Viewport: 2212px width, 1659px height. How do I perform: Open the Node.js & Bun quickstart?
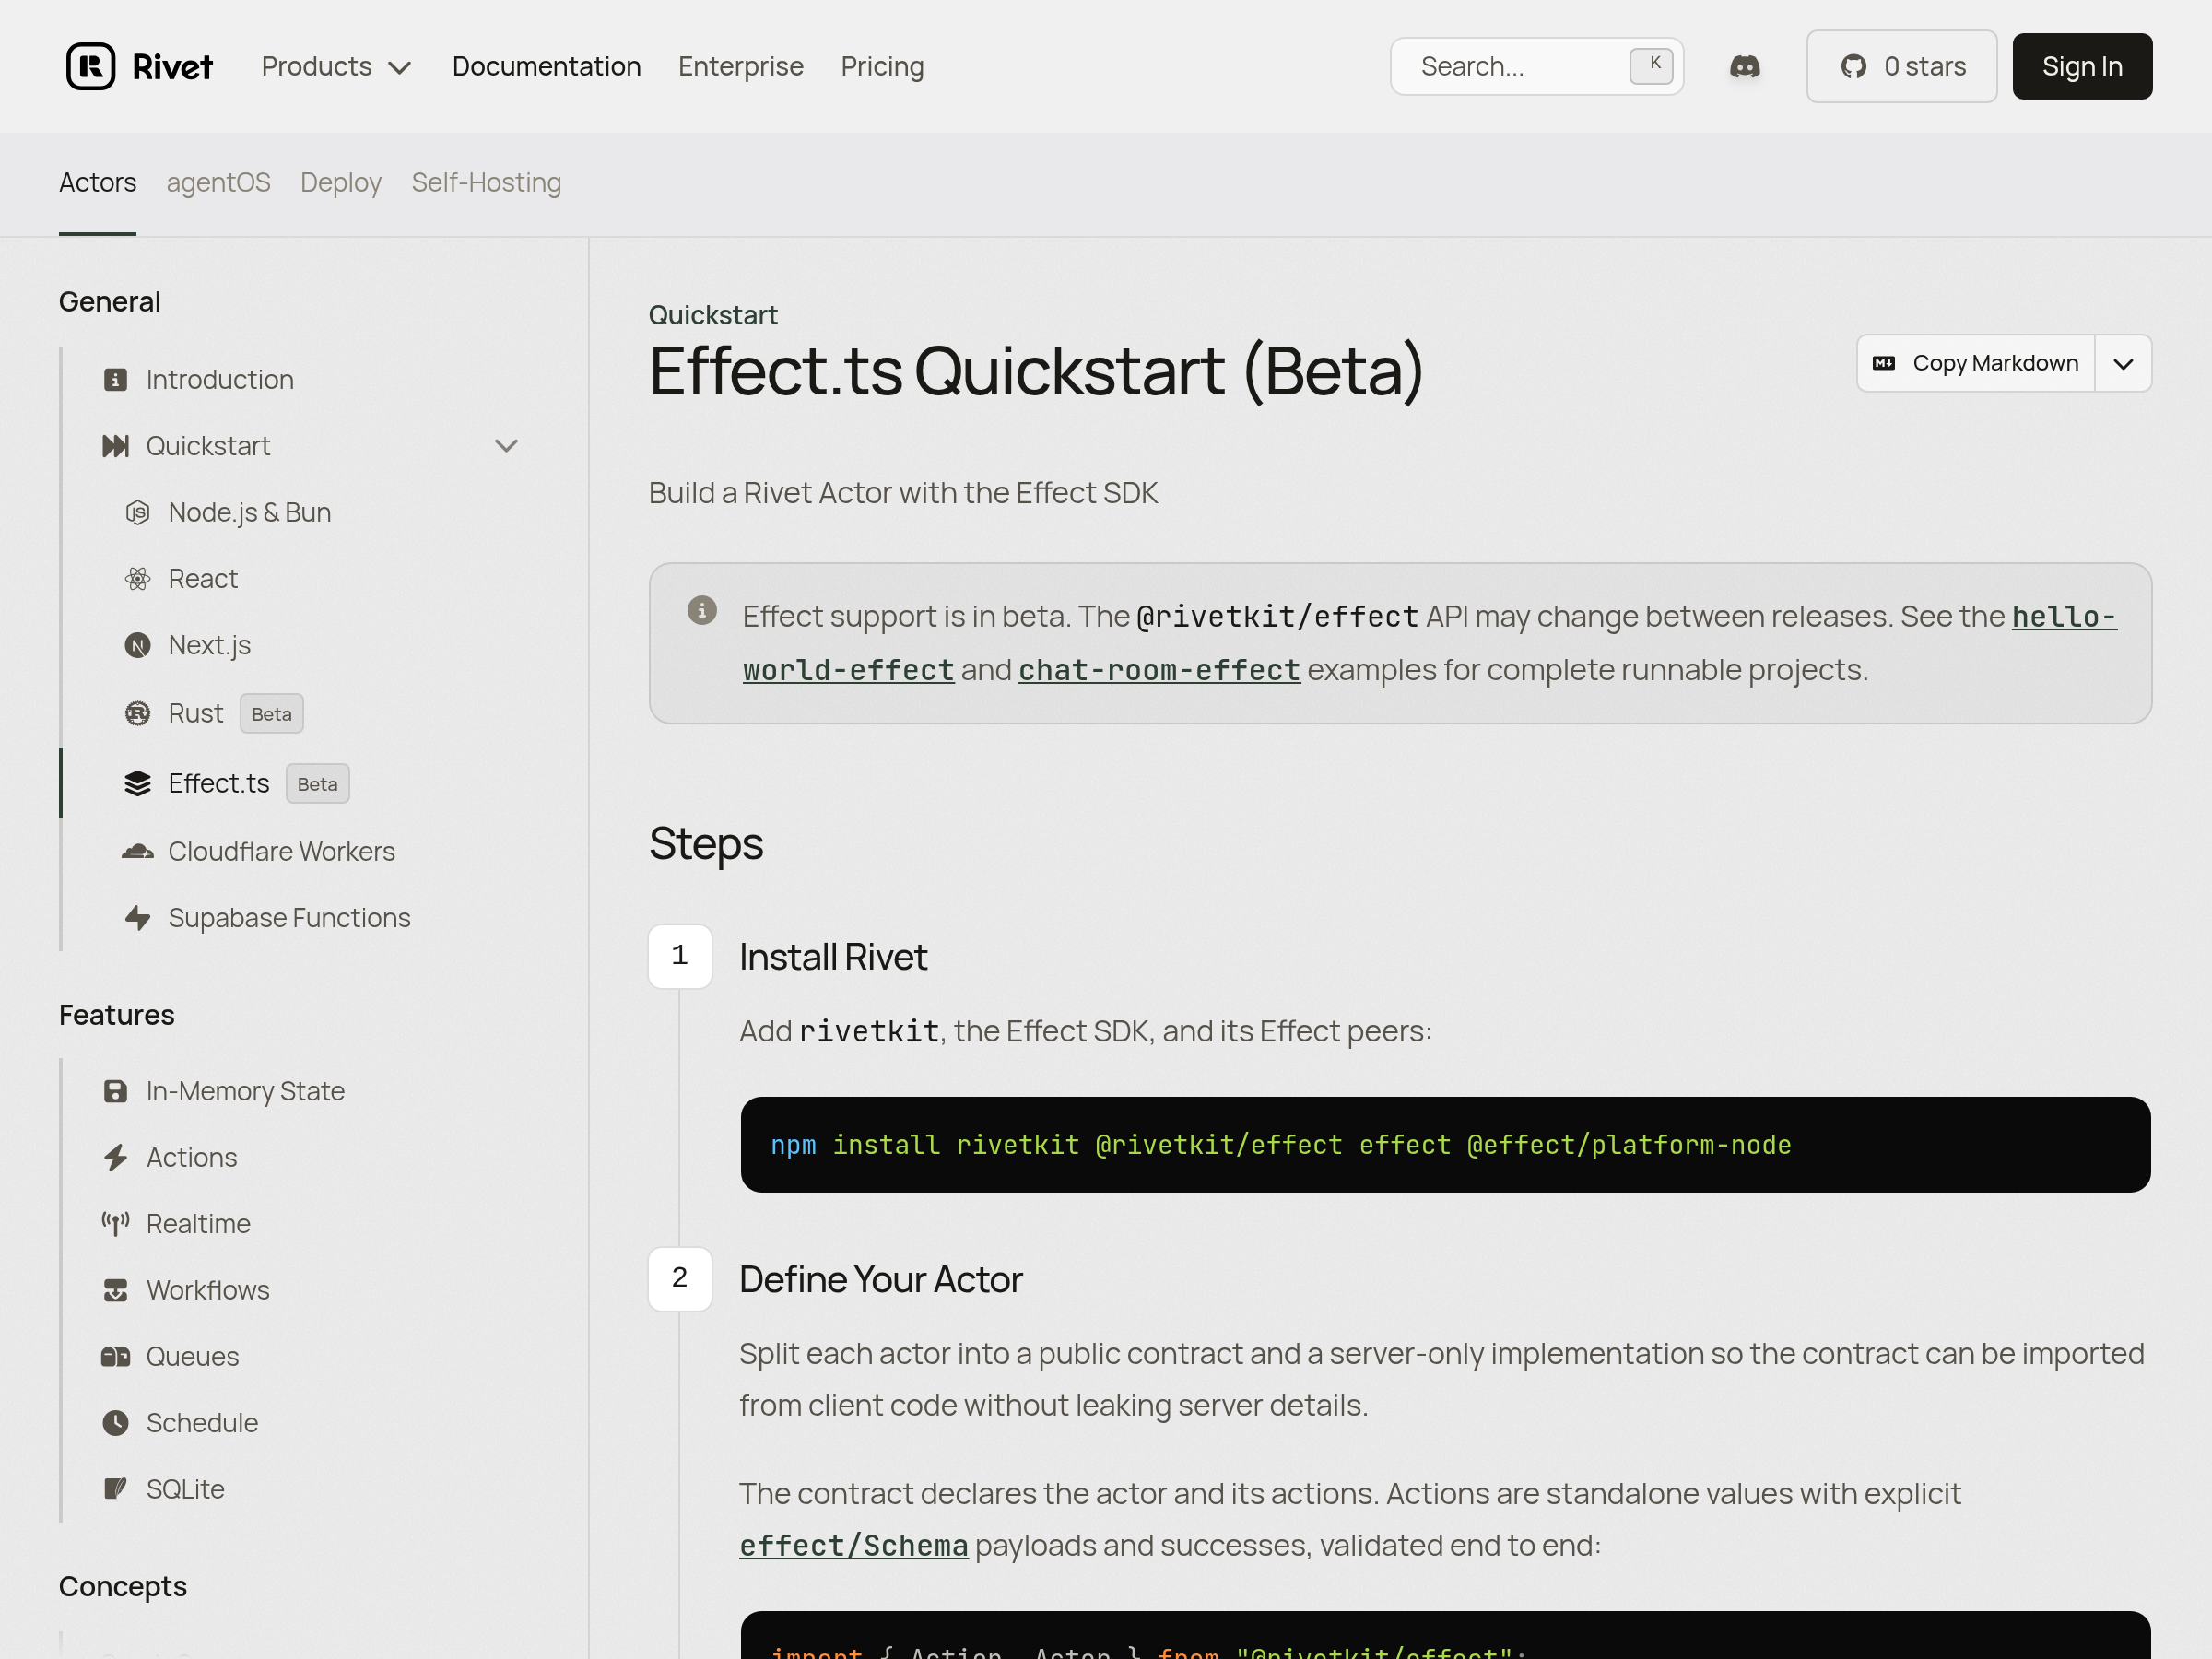pyautogui.click(x=249, y=512)
